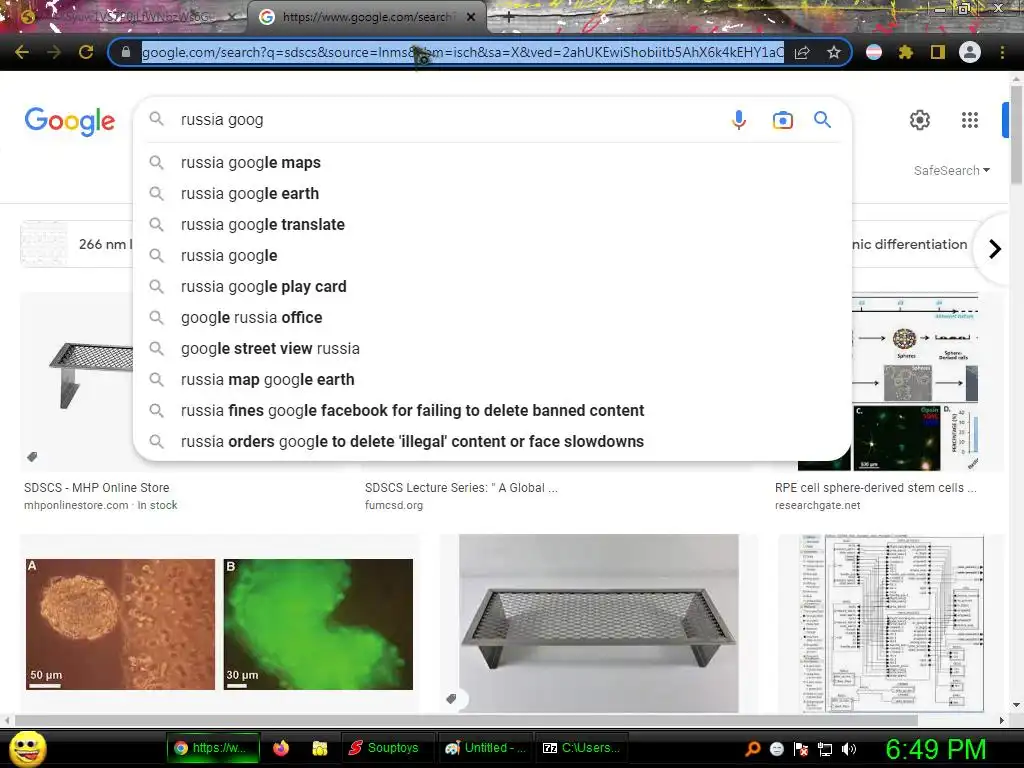1024x768 pixels.
Task: Choose suggestion 'russia google'
Action: (x=492, y=255)
